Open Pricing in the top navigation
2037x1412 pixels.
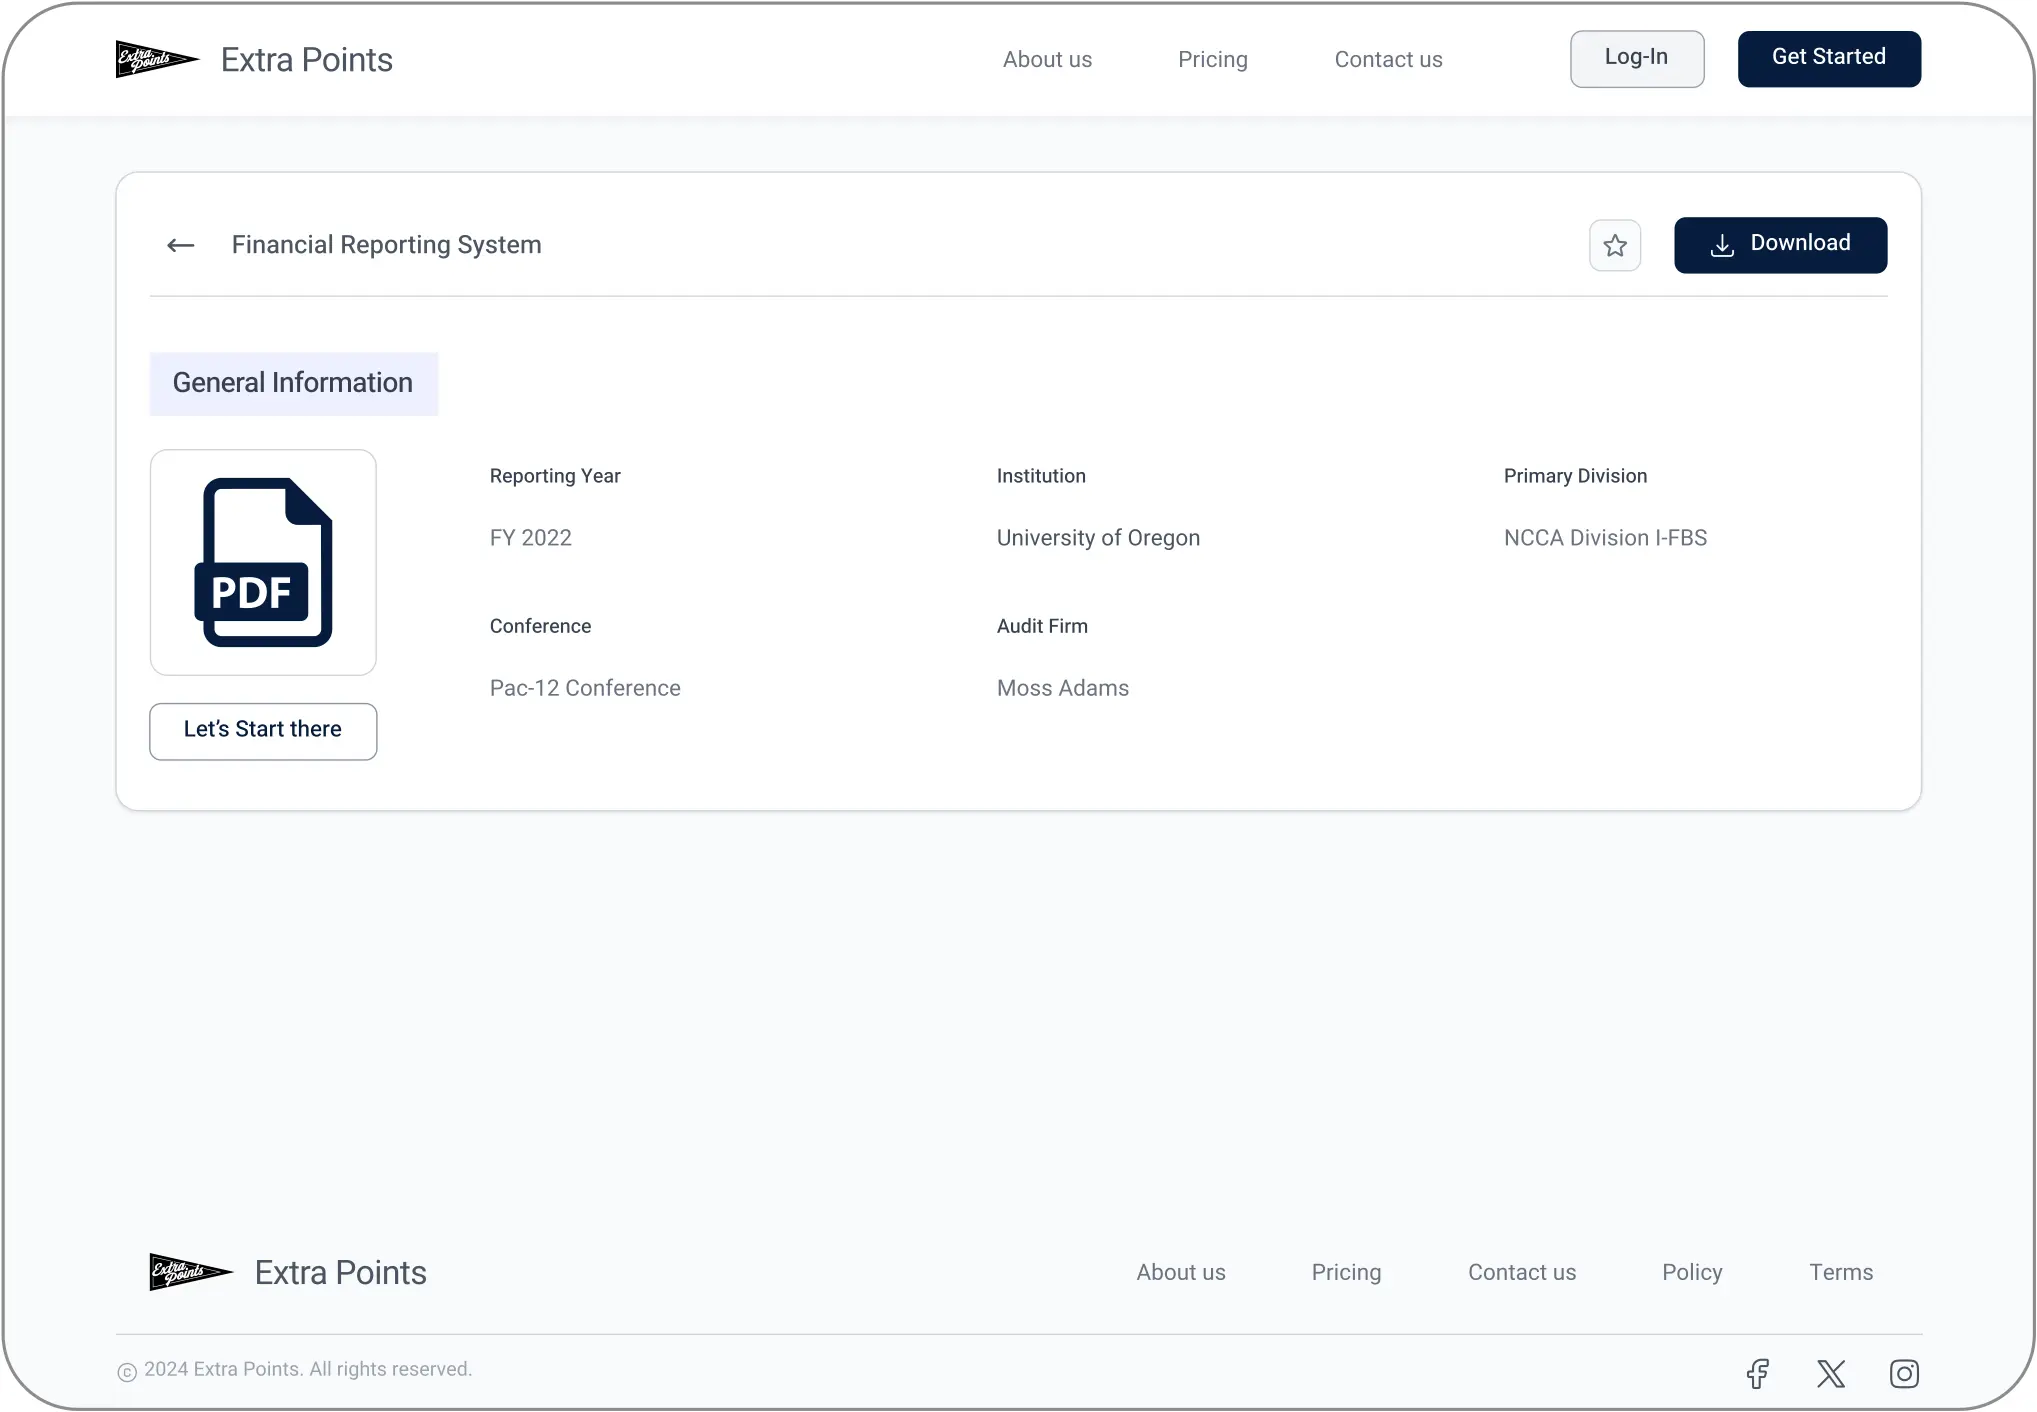tap(1212, 60)
